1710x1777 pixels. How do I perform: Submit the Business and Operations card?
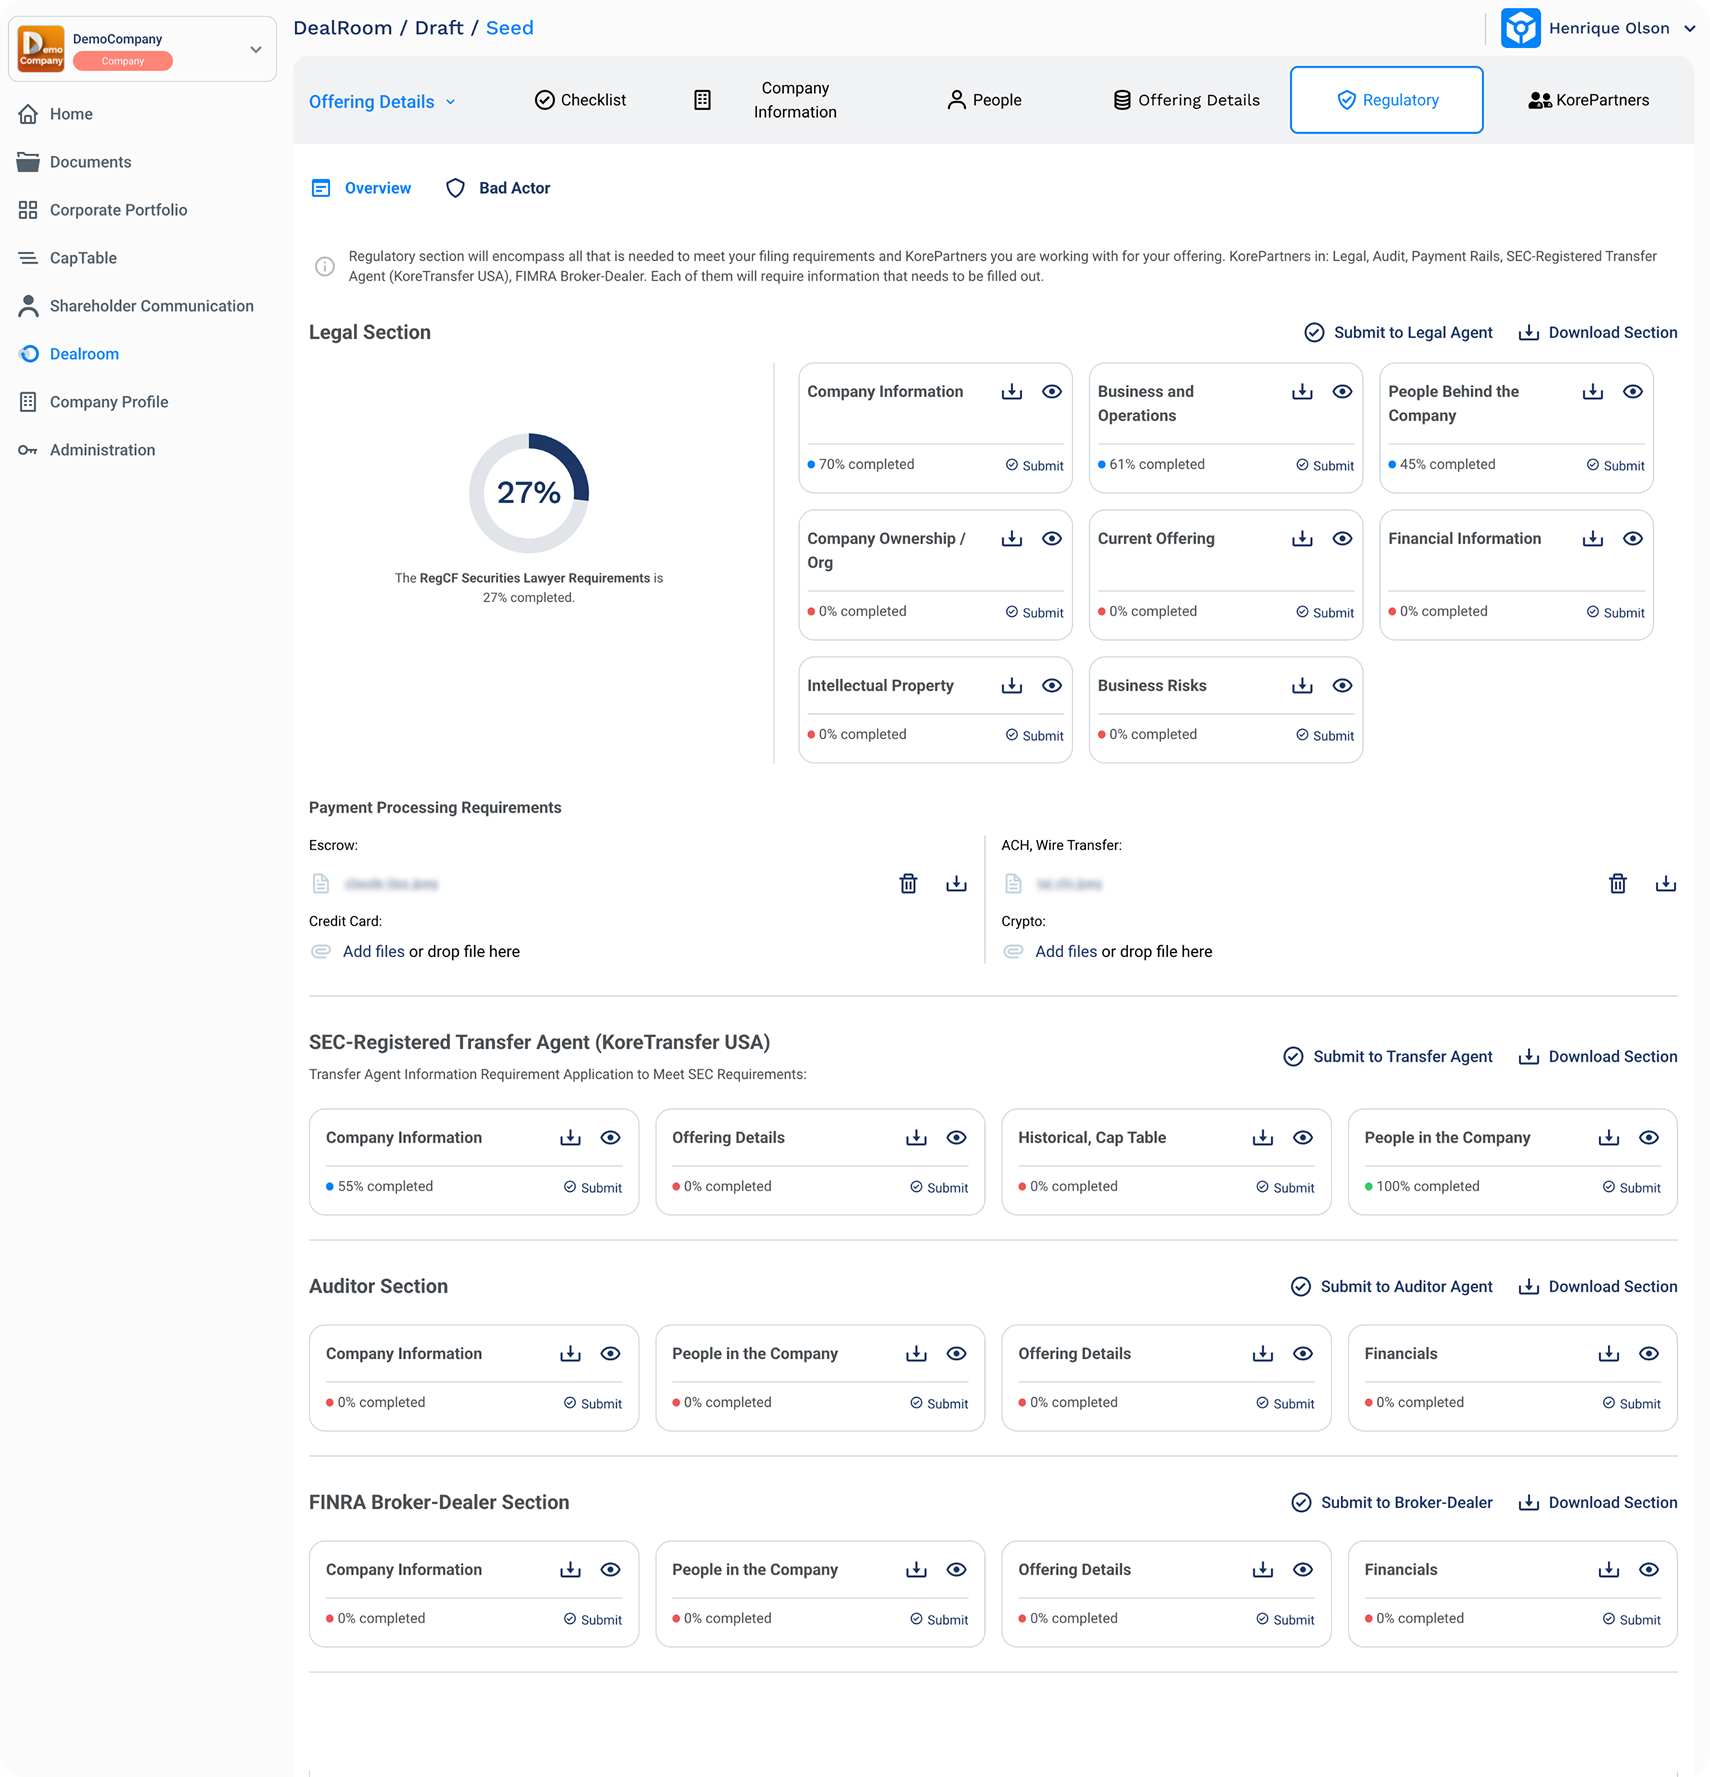click(x=1325, y=466)
